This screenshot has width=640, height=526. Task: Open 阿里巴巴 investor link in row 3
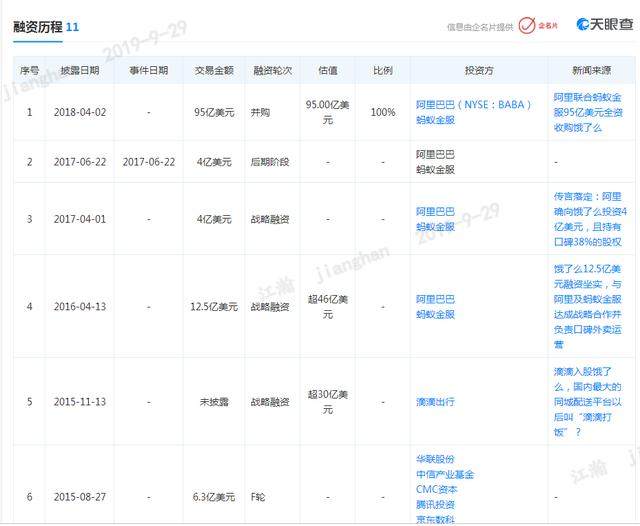(435, 211)
